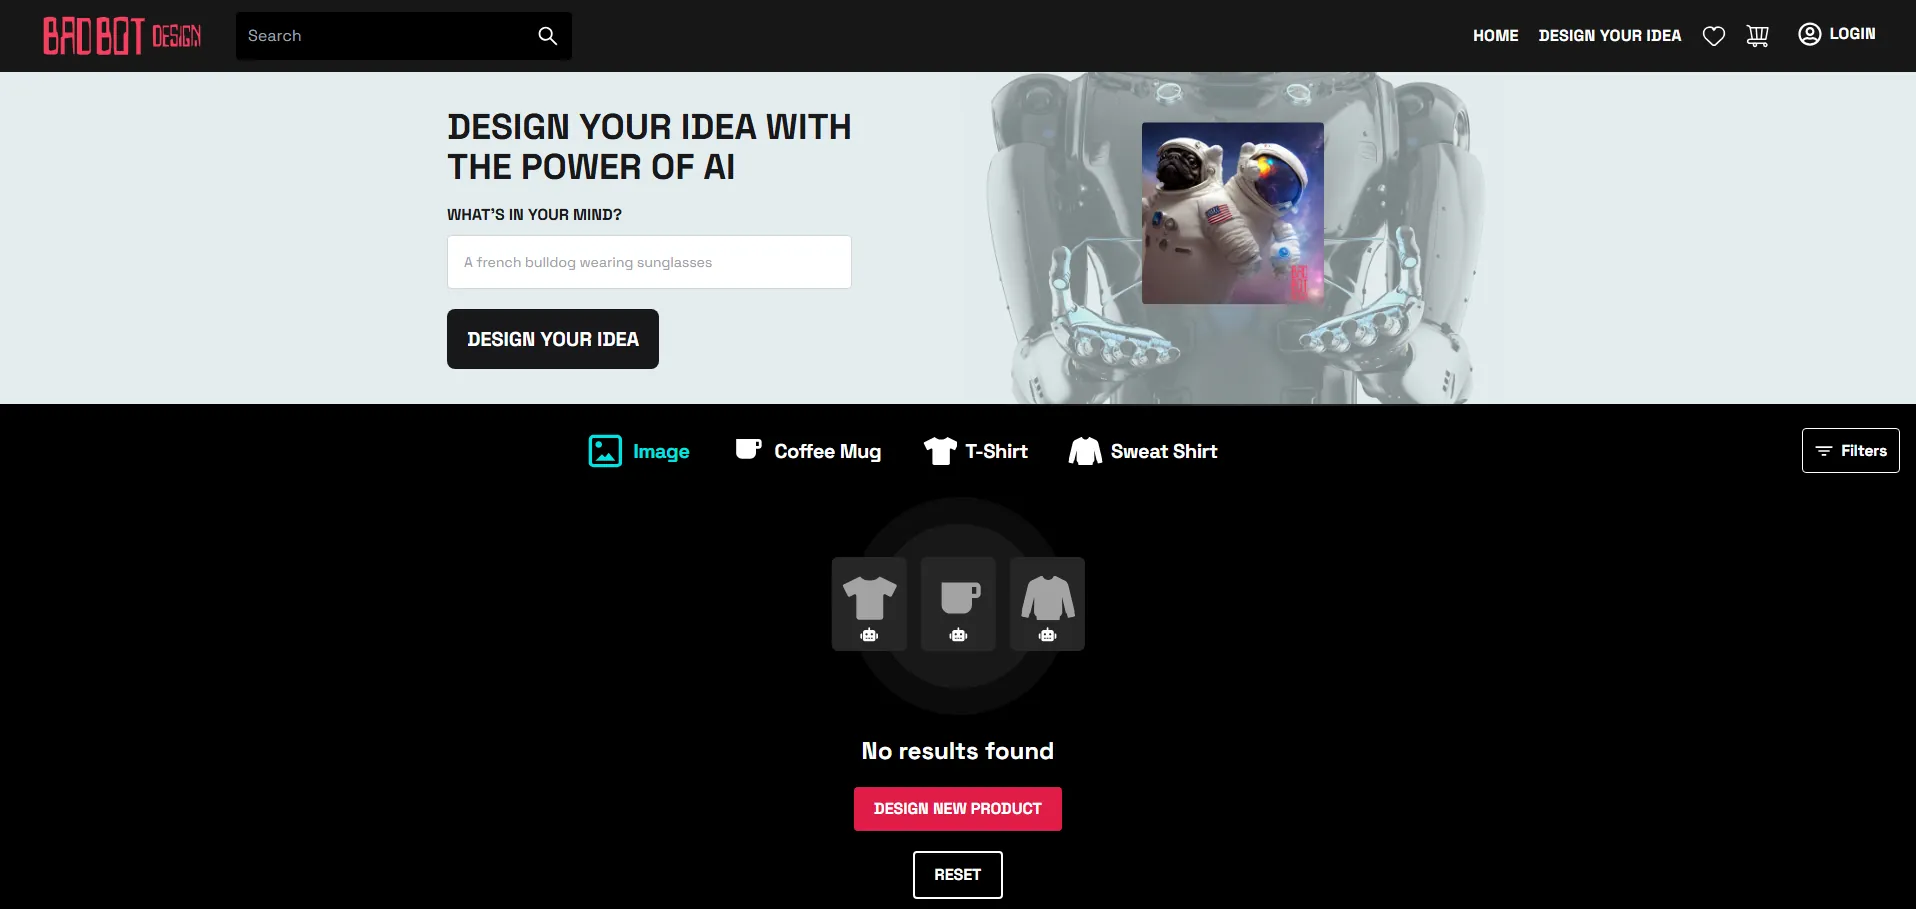Click the search magnifier icon
Viewport: 1916px width, 909px height.
547,36
